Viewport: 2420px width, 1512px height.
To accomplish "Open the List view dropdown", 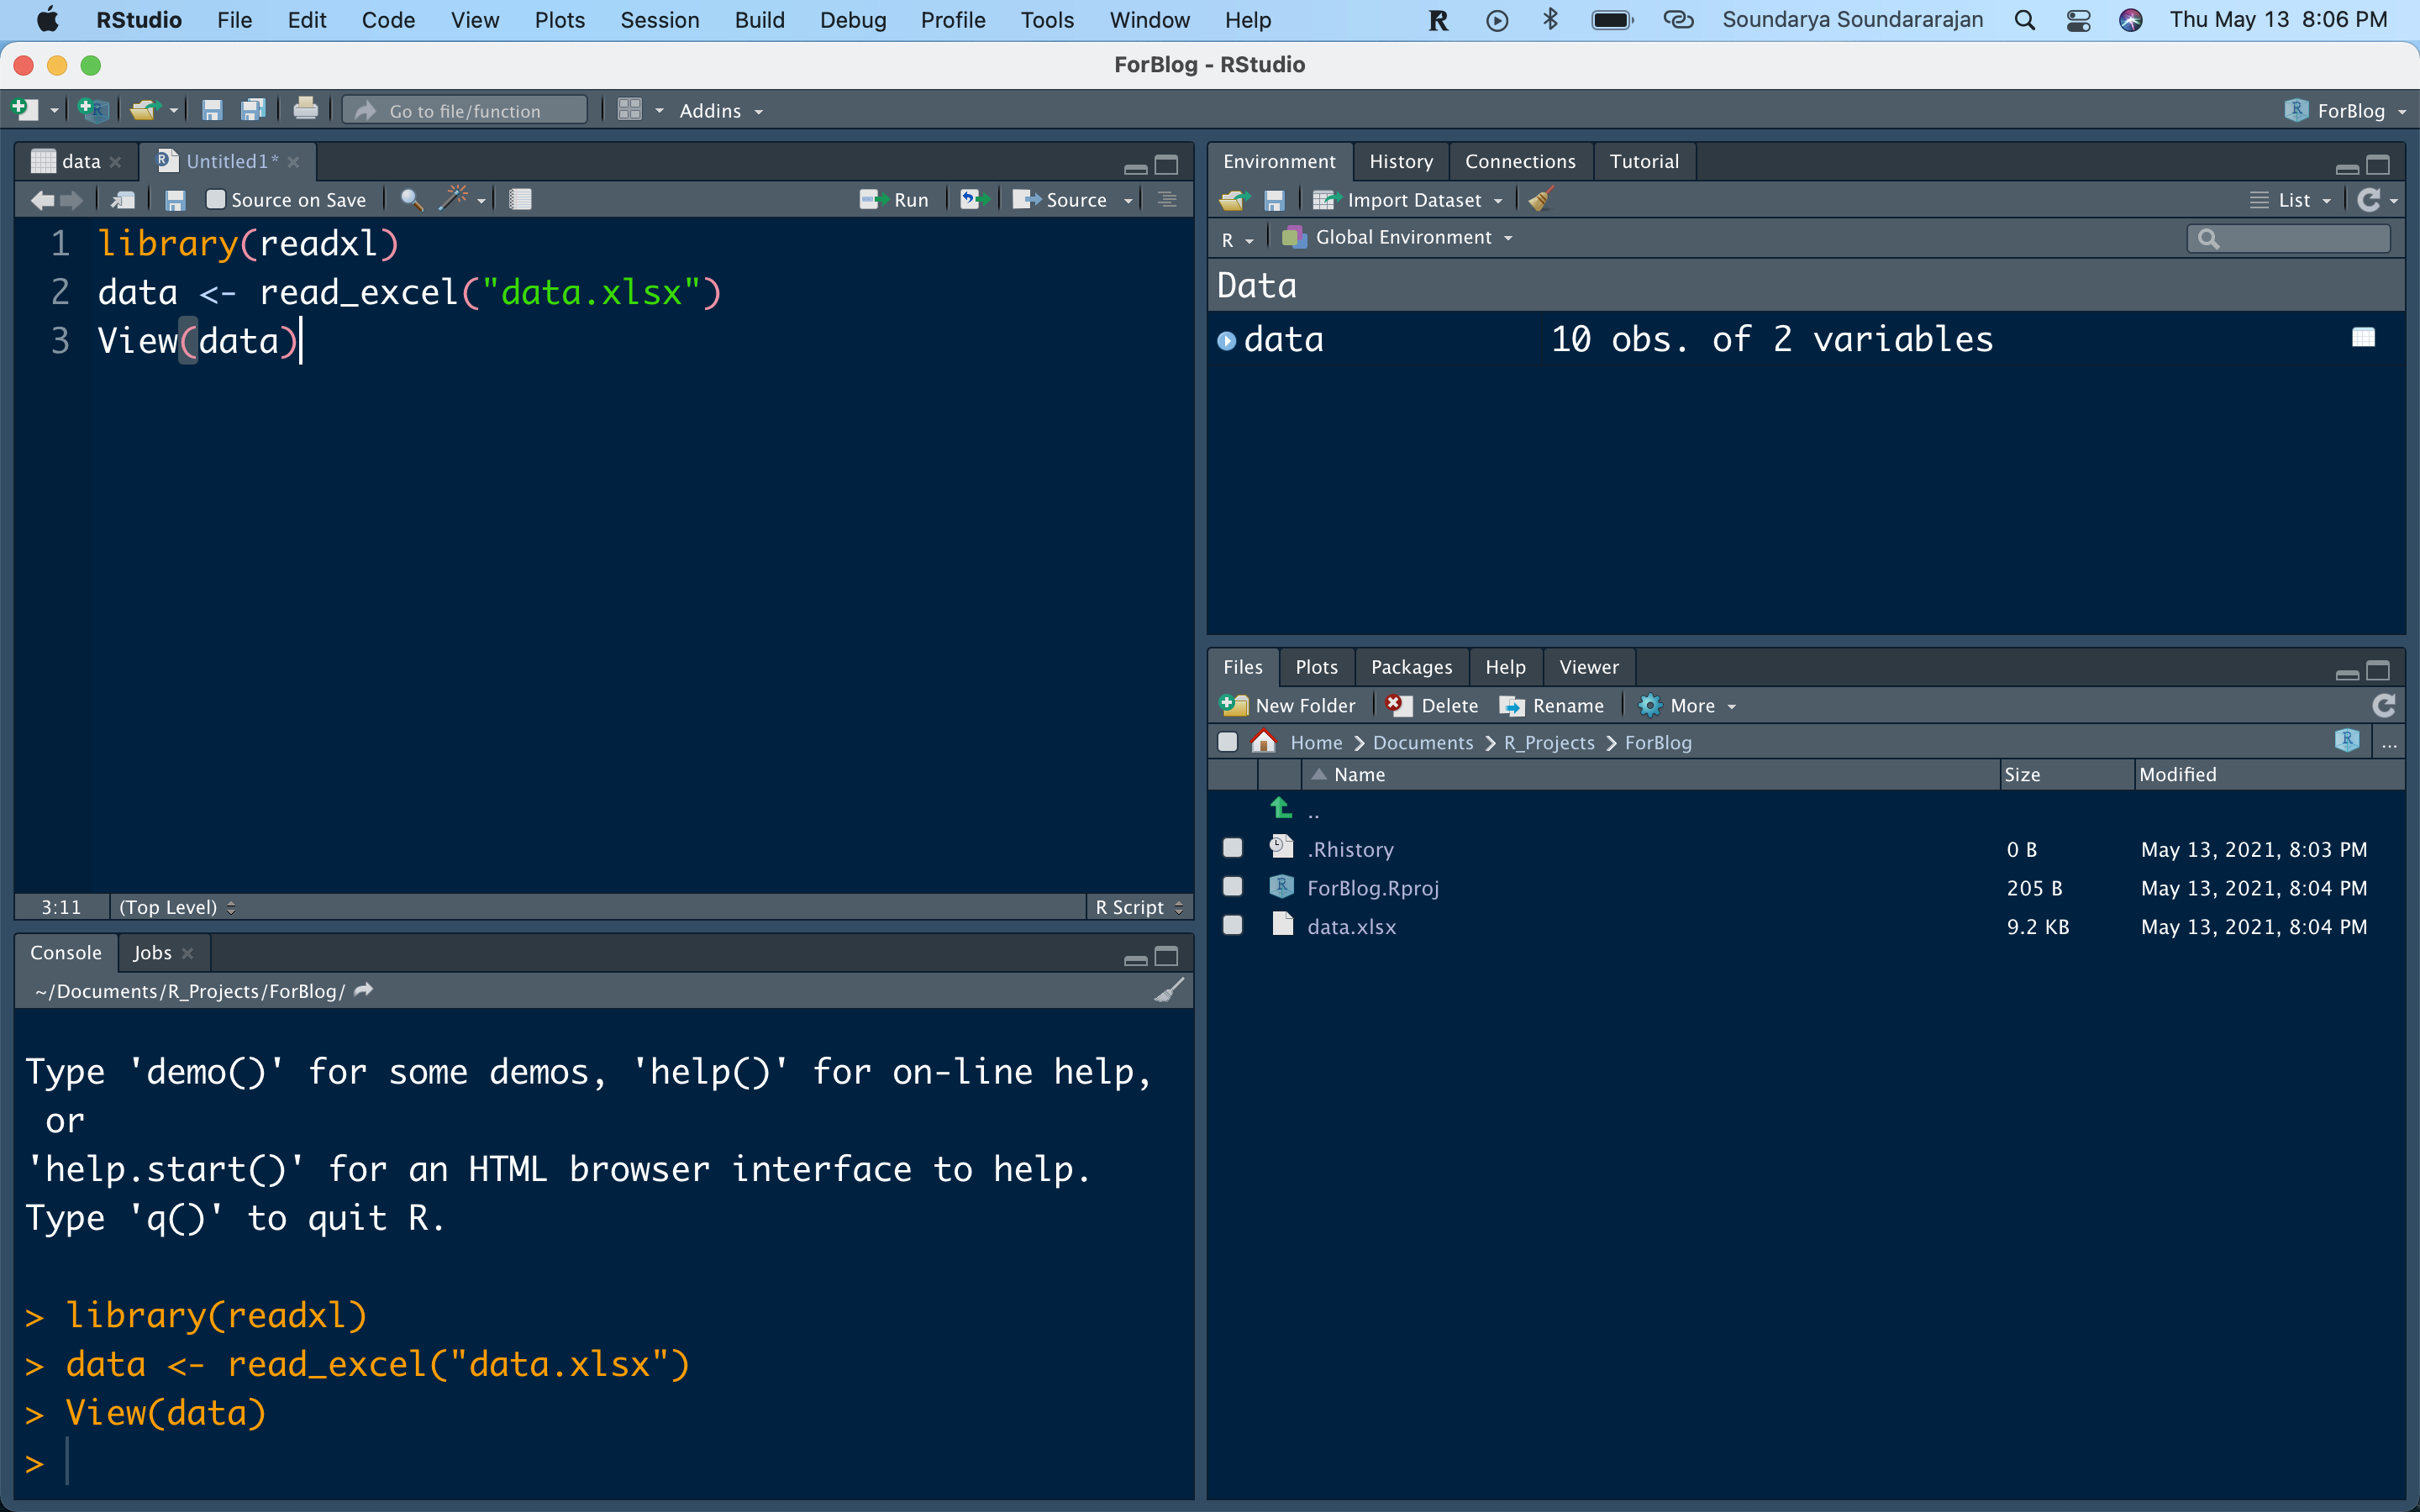I will pyautogui.click(x=2291, y=200).
